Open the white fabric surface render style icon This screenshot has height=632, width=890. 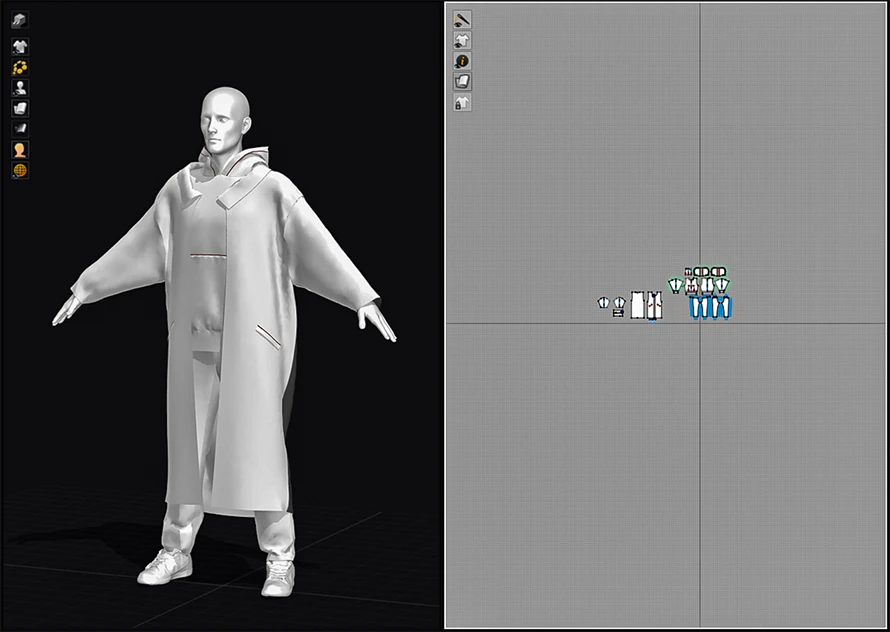click(20, 108)
